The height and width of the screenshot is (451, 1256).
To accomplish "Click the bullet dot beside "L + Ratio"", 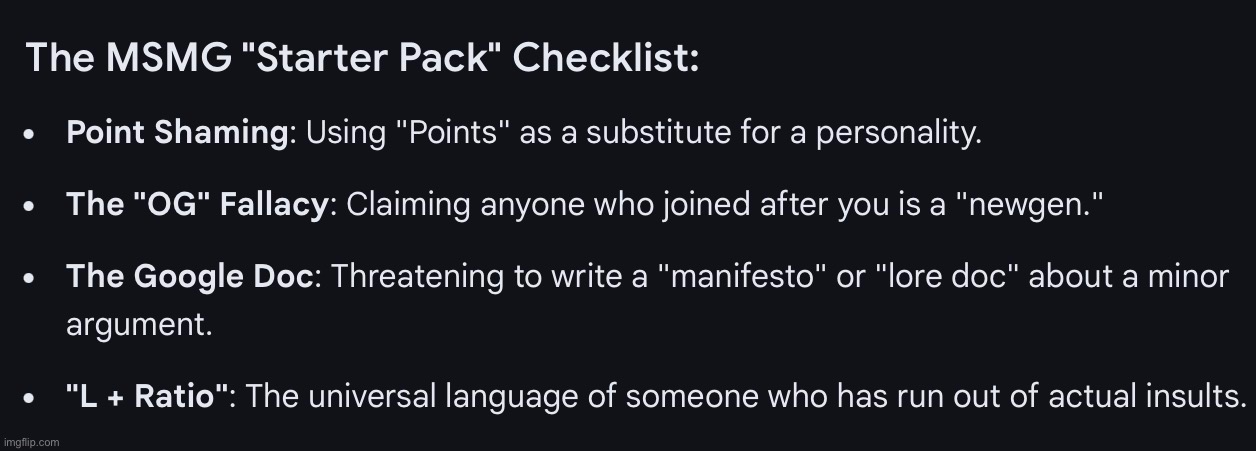I will click(x=31, y=398).
